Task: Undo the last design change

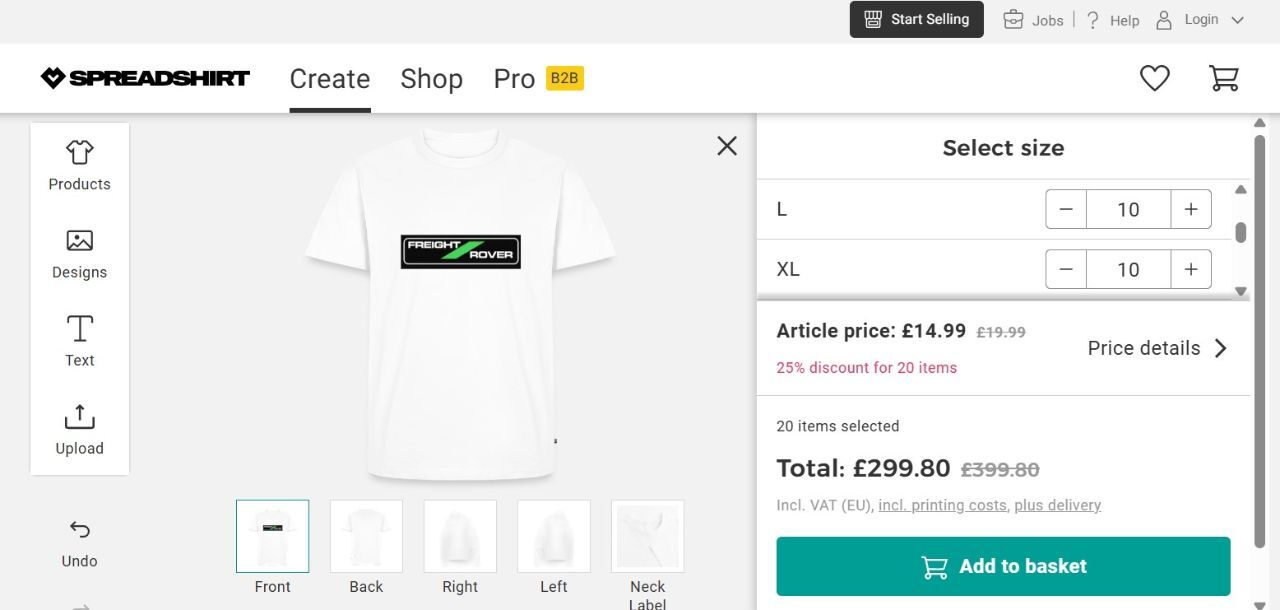Action: 79,543
